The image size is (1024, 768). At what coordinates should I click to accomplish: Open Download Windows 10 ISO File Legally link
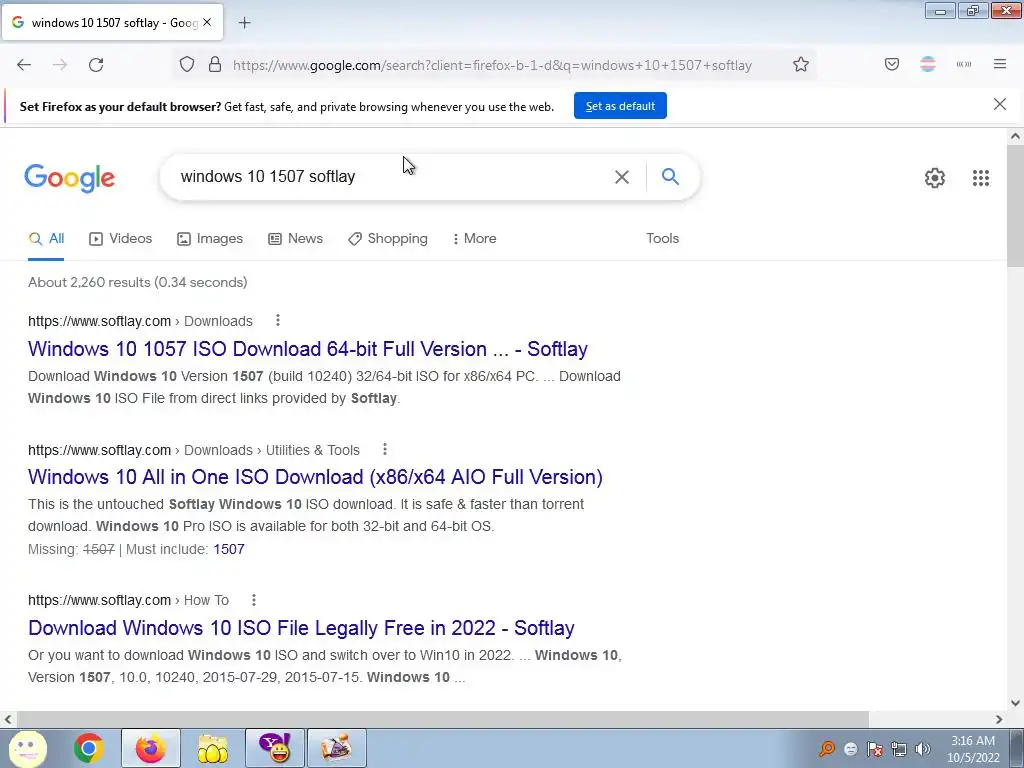click(x=301, y=628)
